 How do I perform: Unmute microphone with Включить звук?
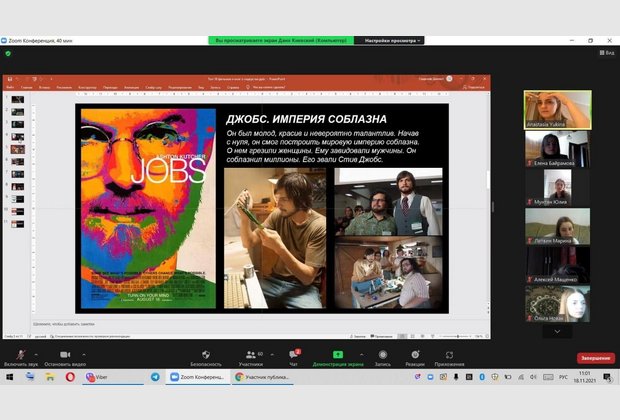(x=19, y=353)
